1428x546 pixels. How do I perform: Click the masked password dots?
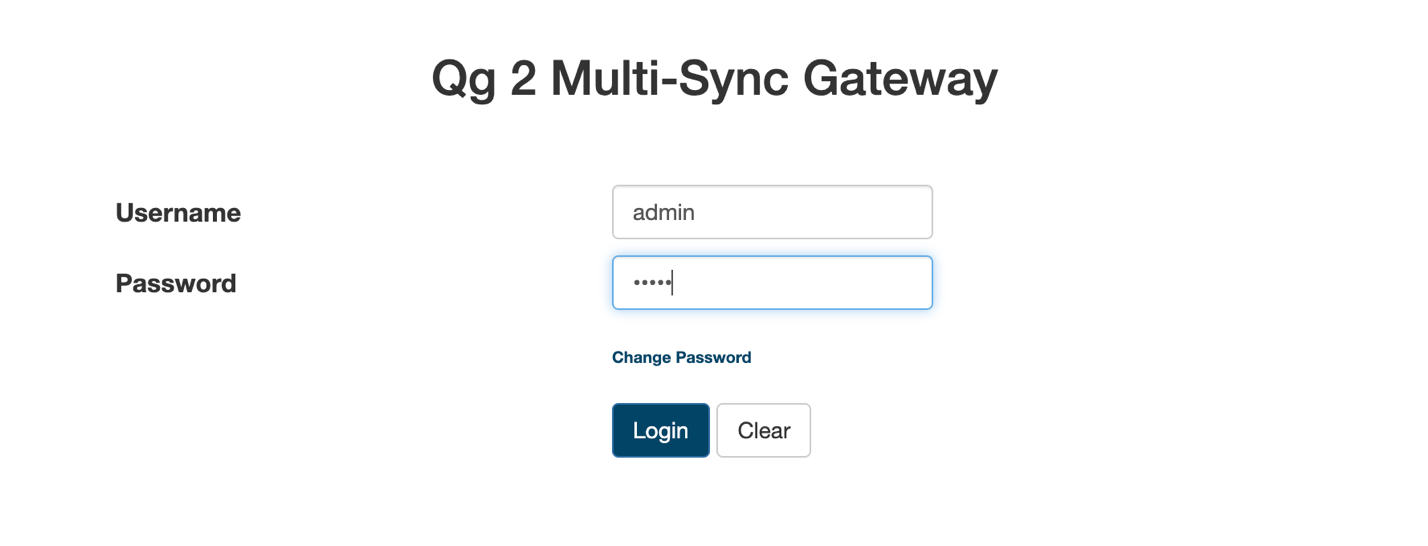point(652,283)
